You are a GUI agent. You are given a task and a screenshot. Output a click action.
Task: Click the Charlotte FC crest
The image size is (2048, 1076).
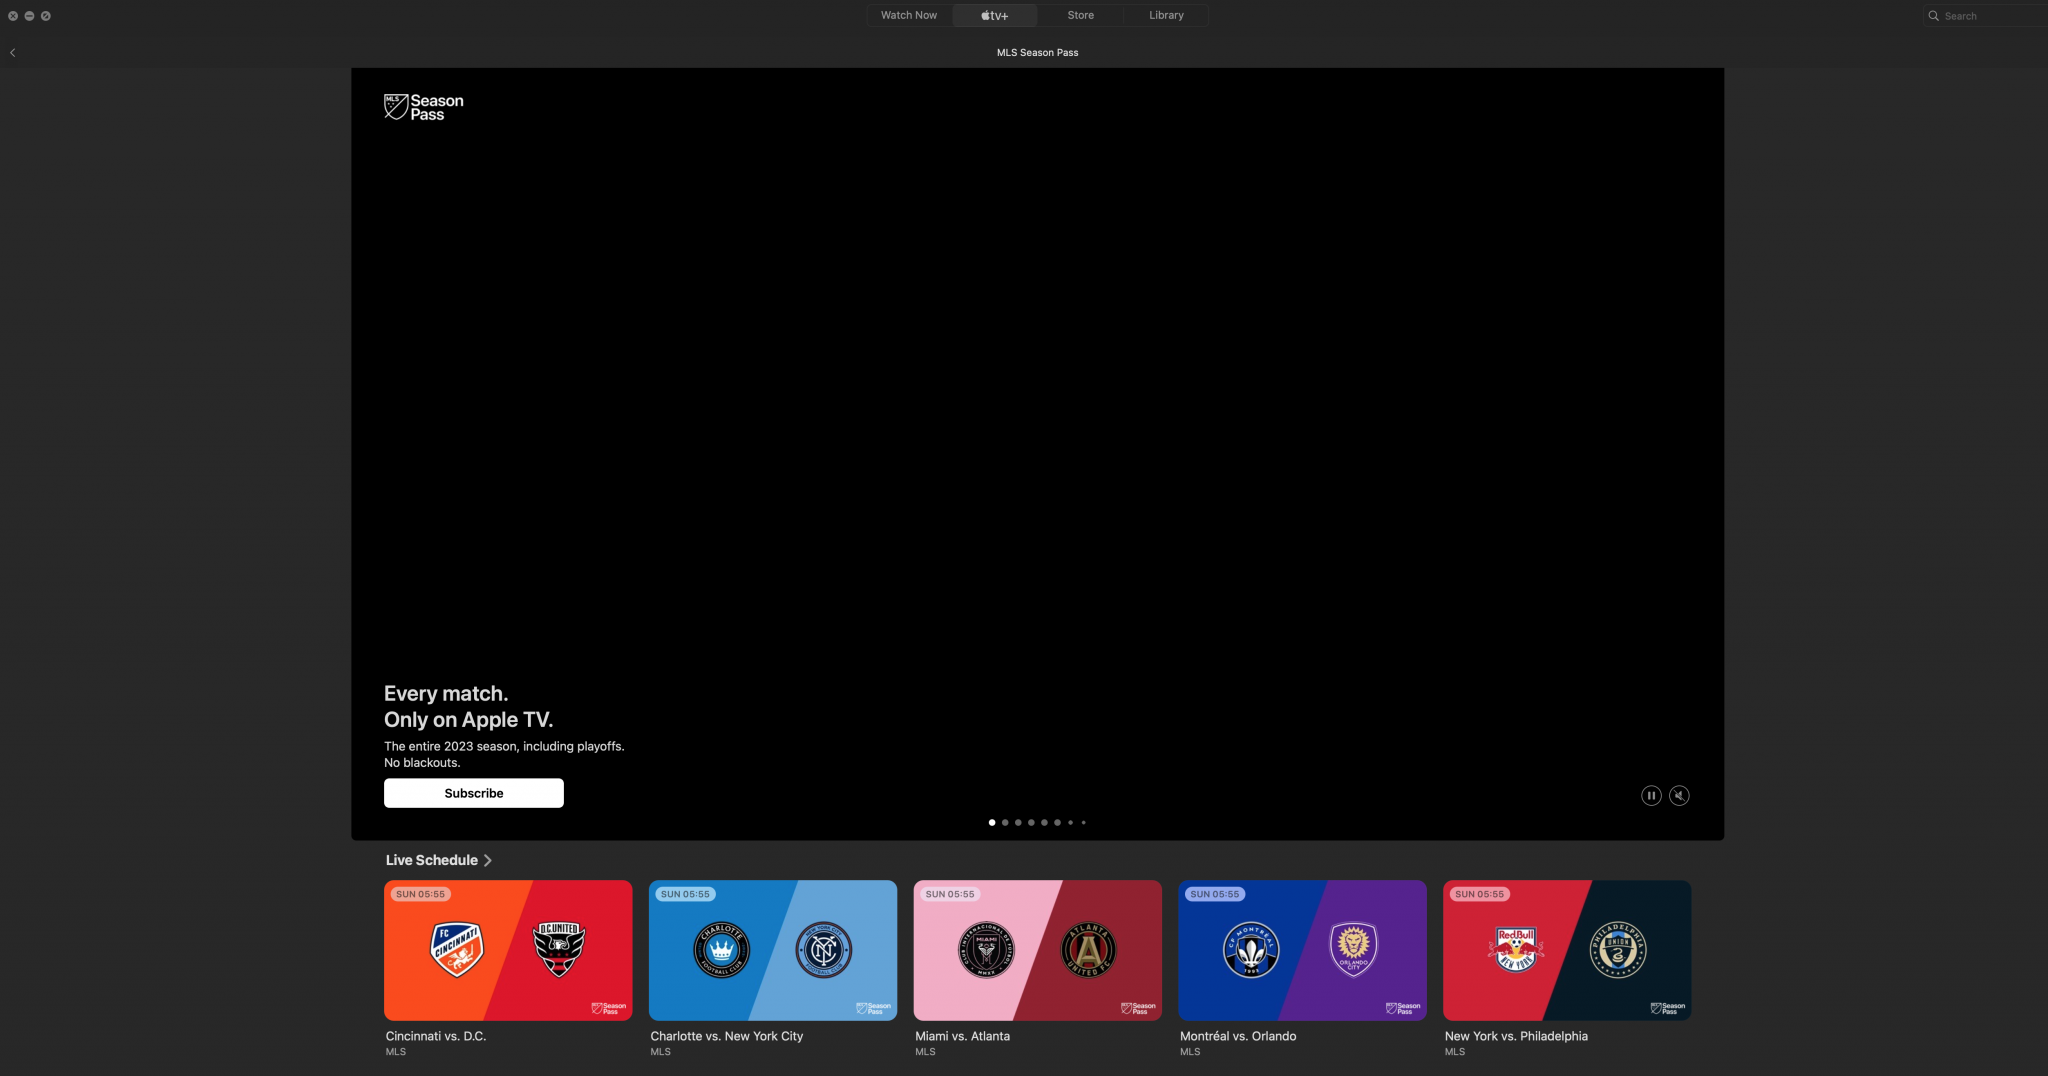pos(721,949)
